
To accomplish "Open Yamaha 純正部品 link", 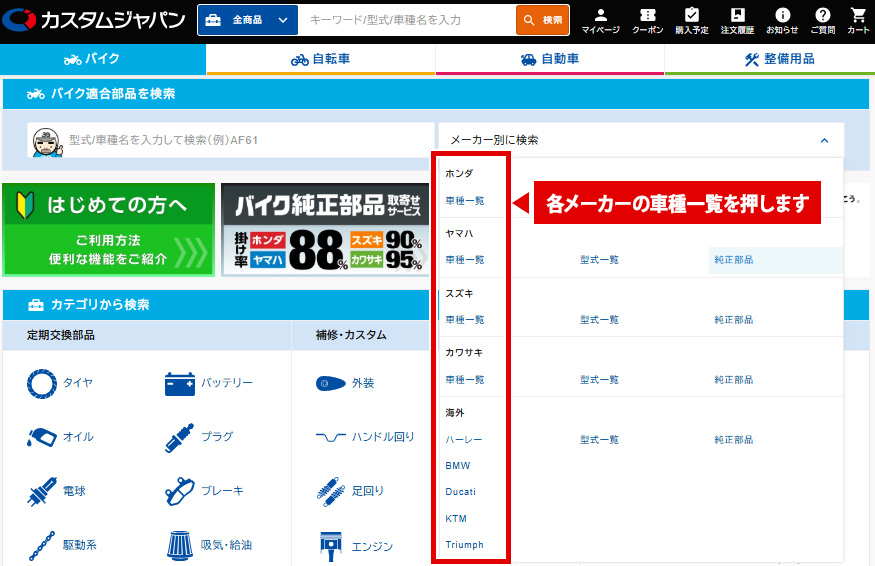I will click(734, 260).
